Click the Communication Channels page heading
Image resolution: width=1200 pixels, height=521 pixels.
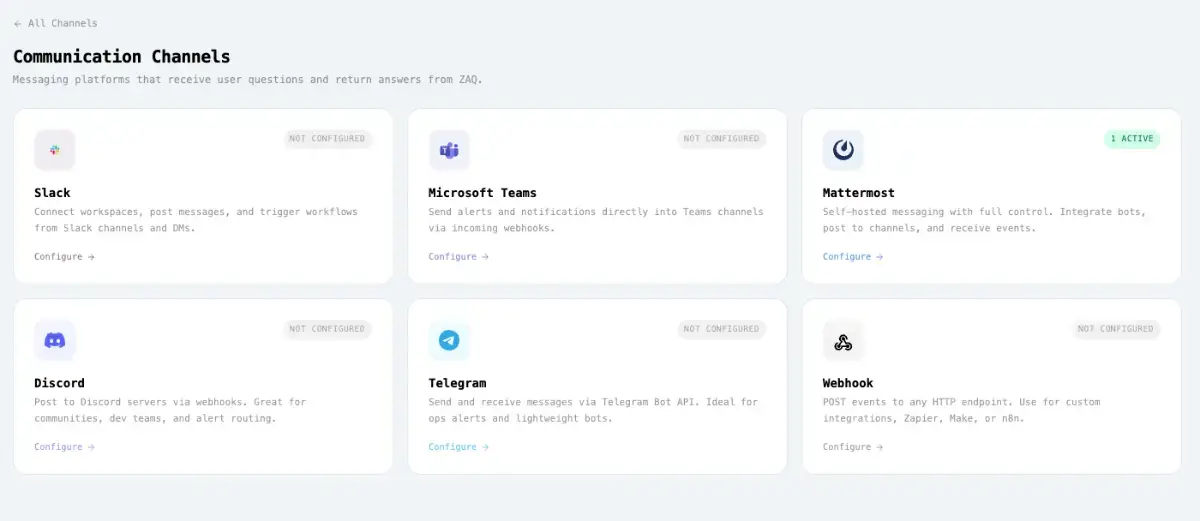[121, 57]
